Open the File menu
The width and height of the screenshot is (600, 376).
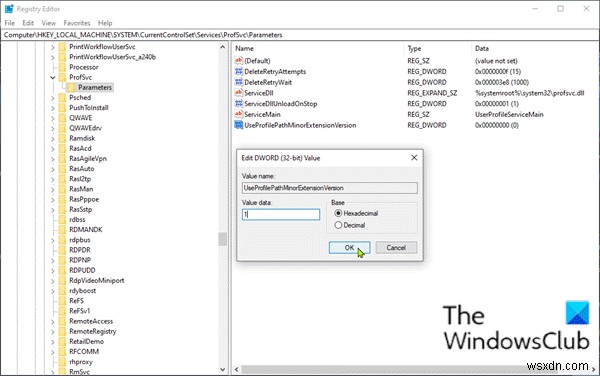10,23
